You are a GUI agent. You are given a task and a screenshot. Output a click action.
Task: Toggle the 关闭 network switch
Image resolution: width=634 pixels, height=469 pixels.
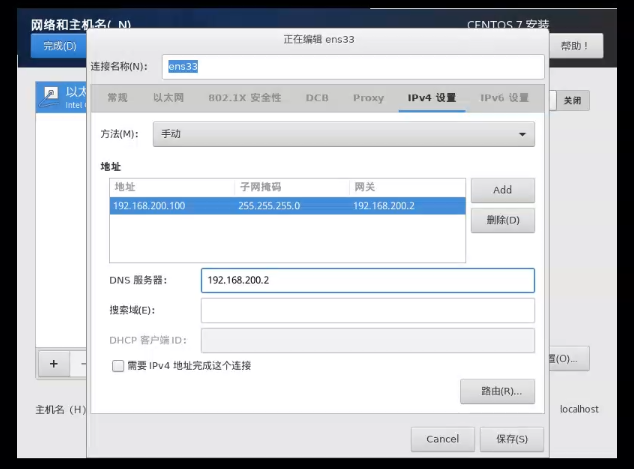[x=571, y=101]
